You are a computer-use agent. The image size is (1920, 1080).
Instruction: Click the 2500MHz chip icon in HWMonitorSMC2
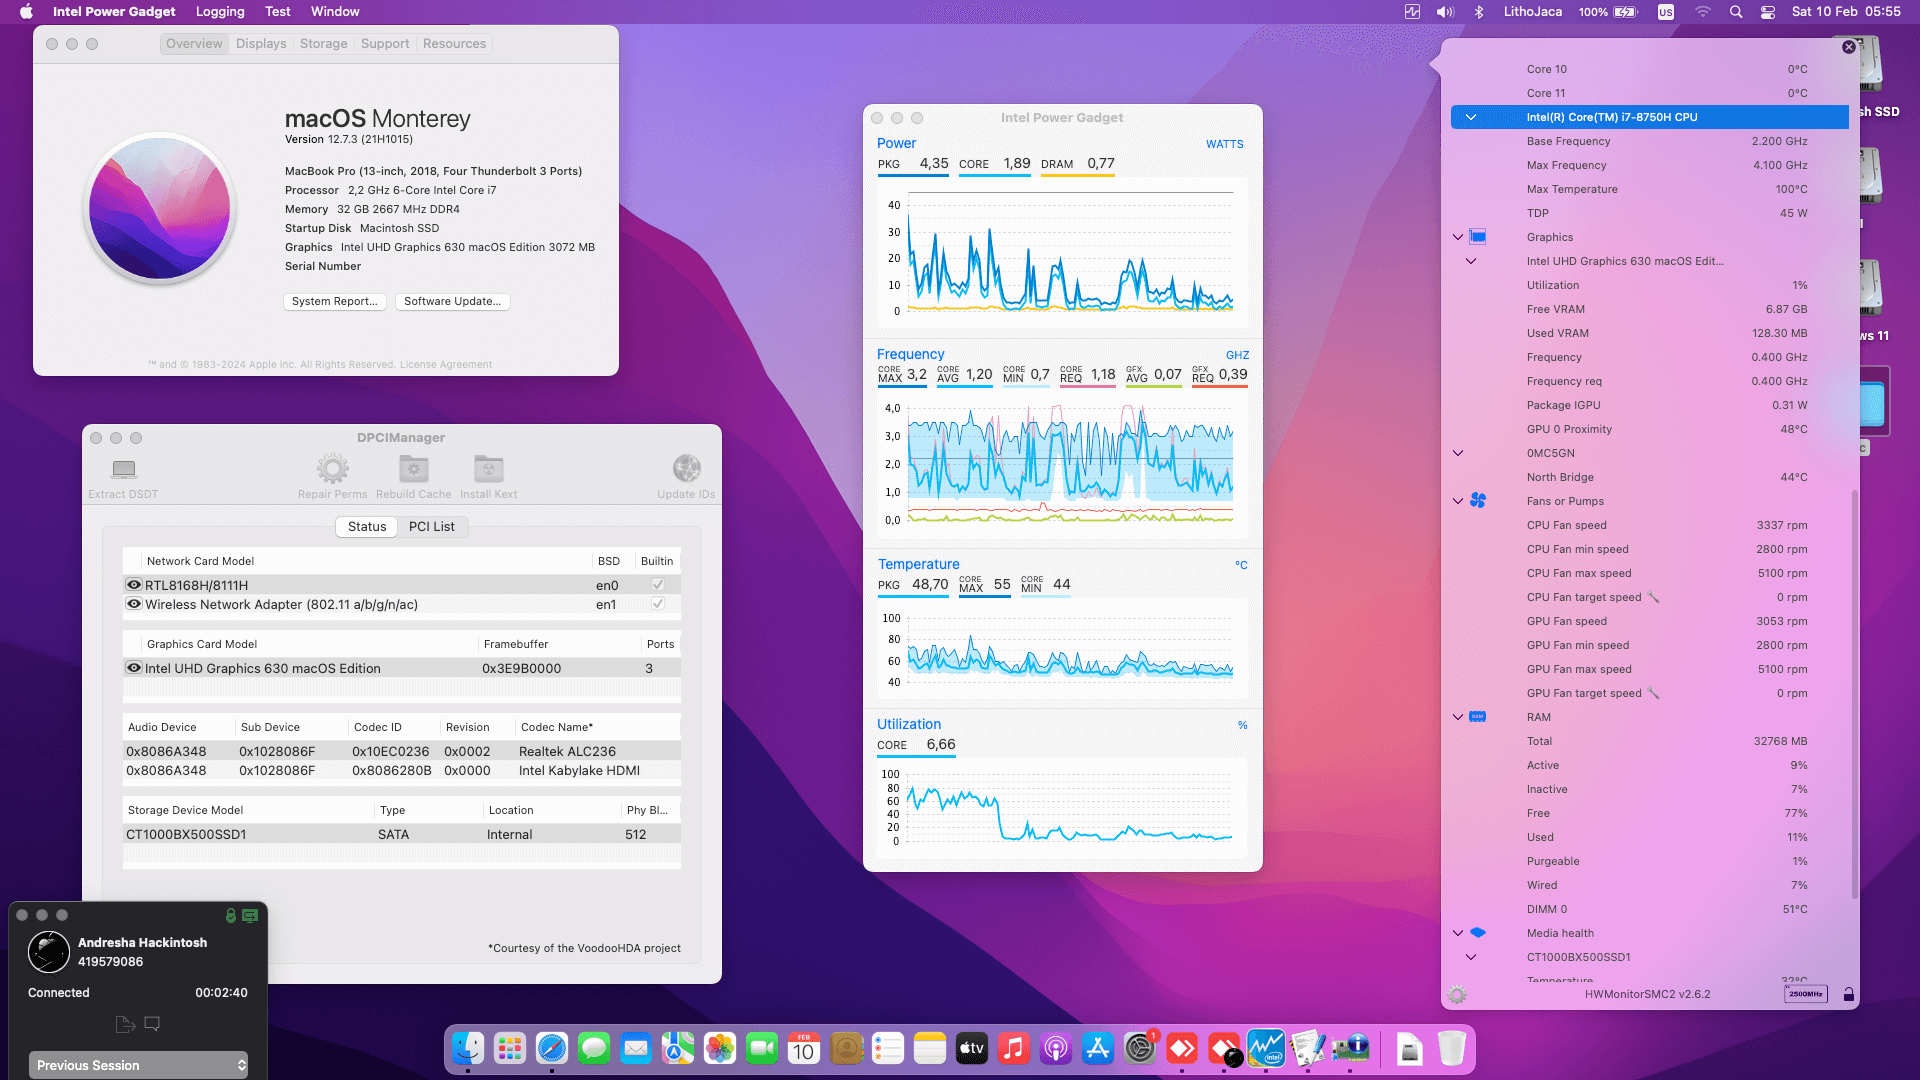tap(1806, 994)
